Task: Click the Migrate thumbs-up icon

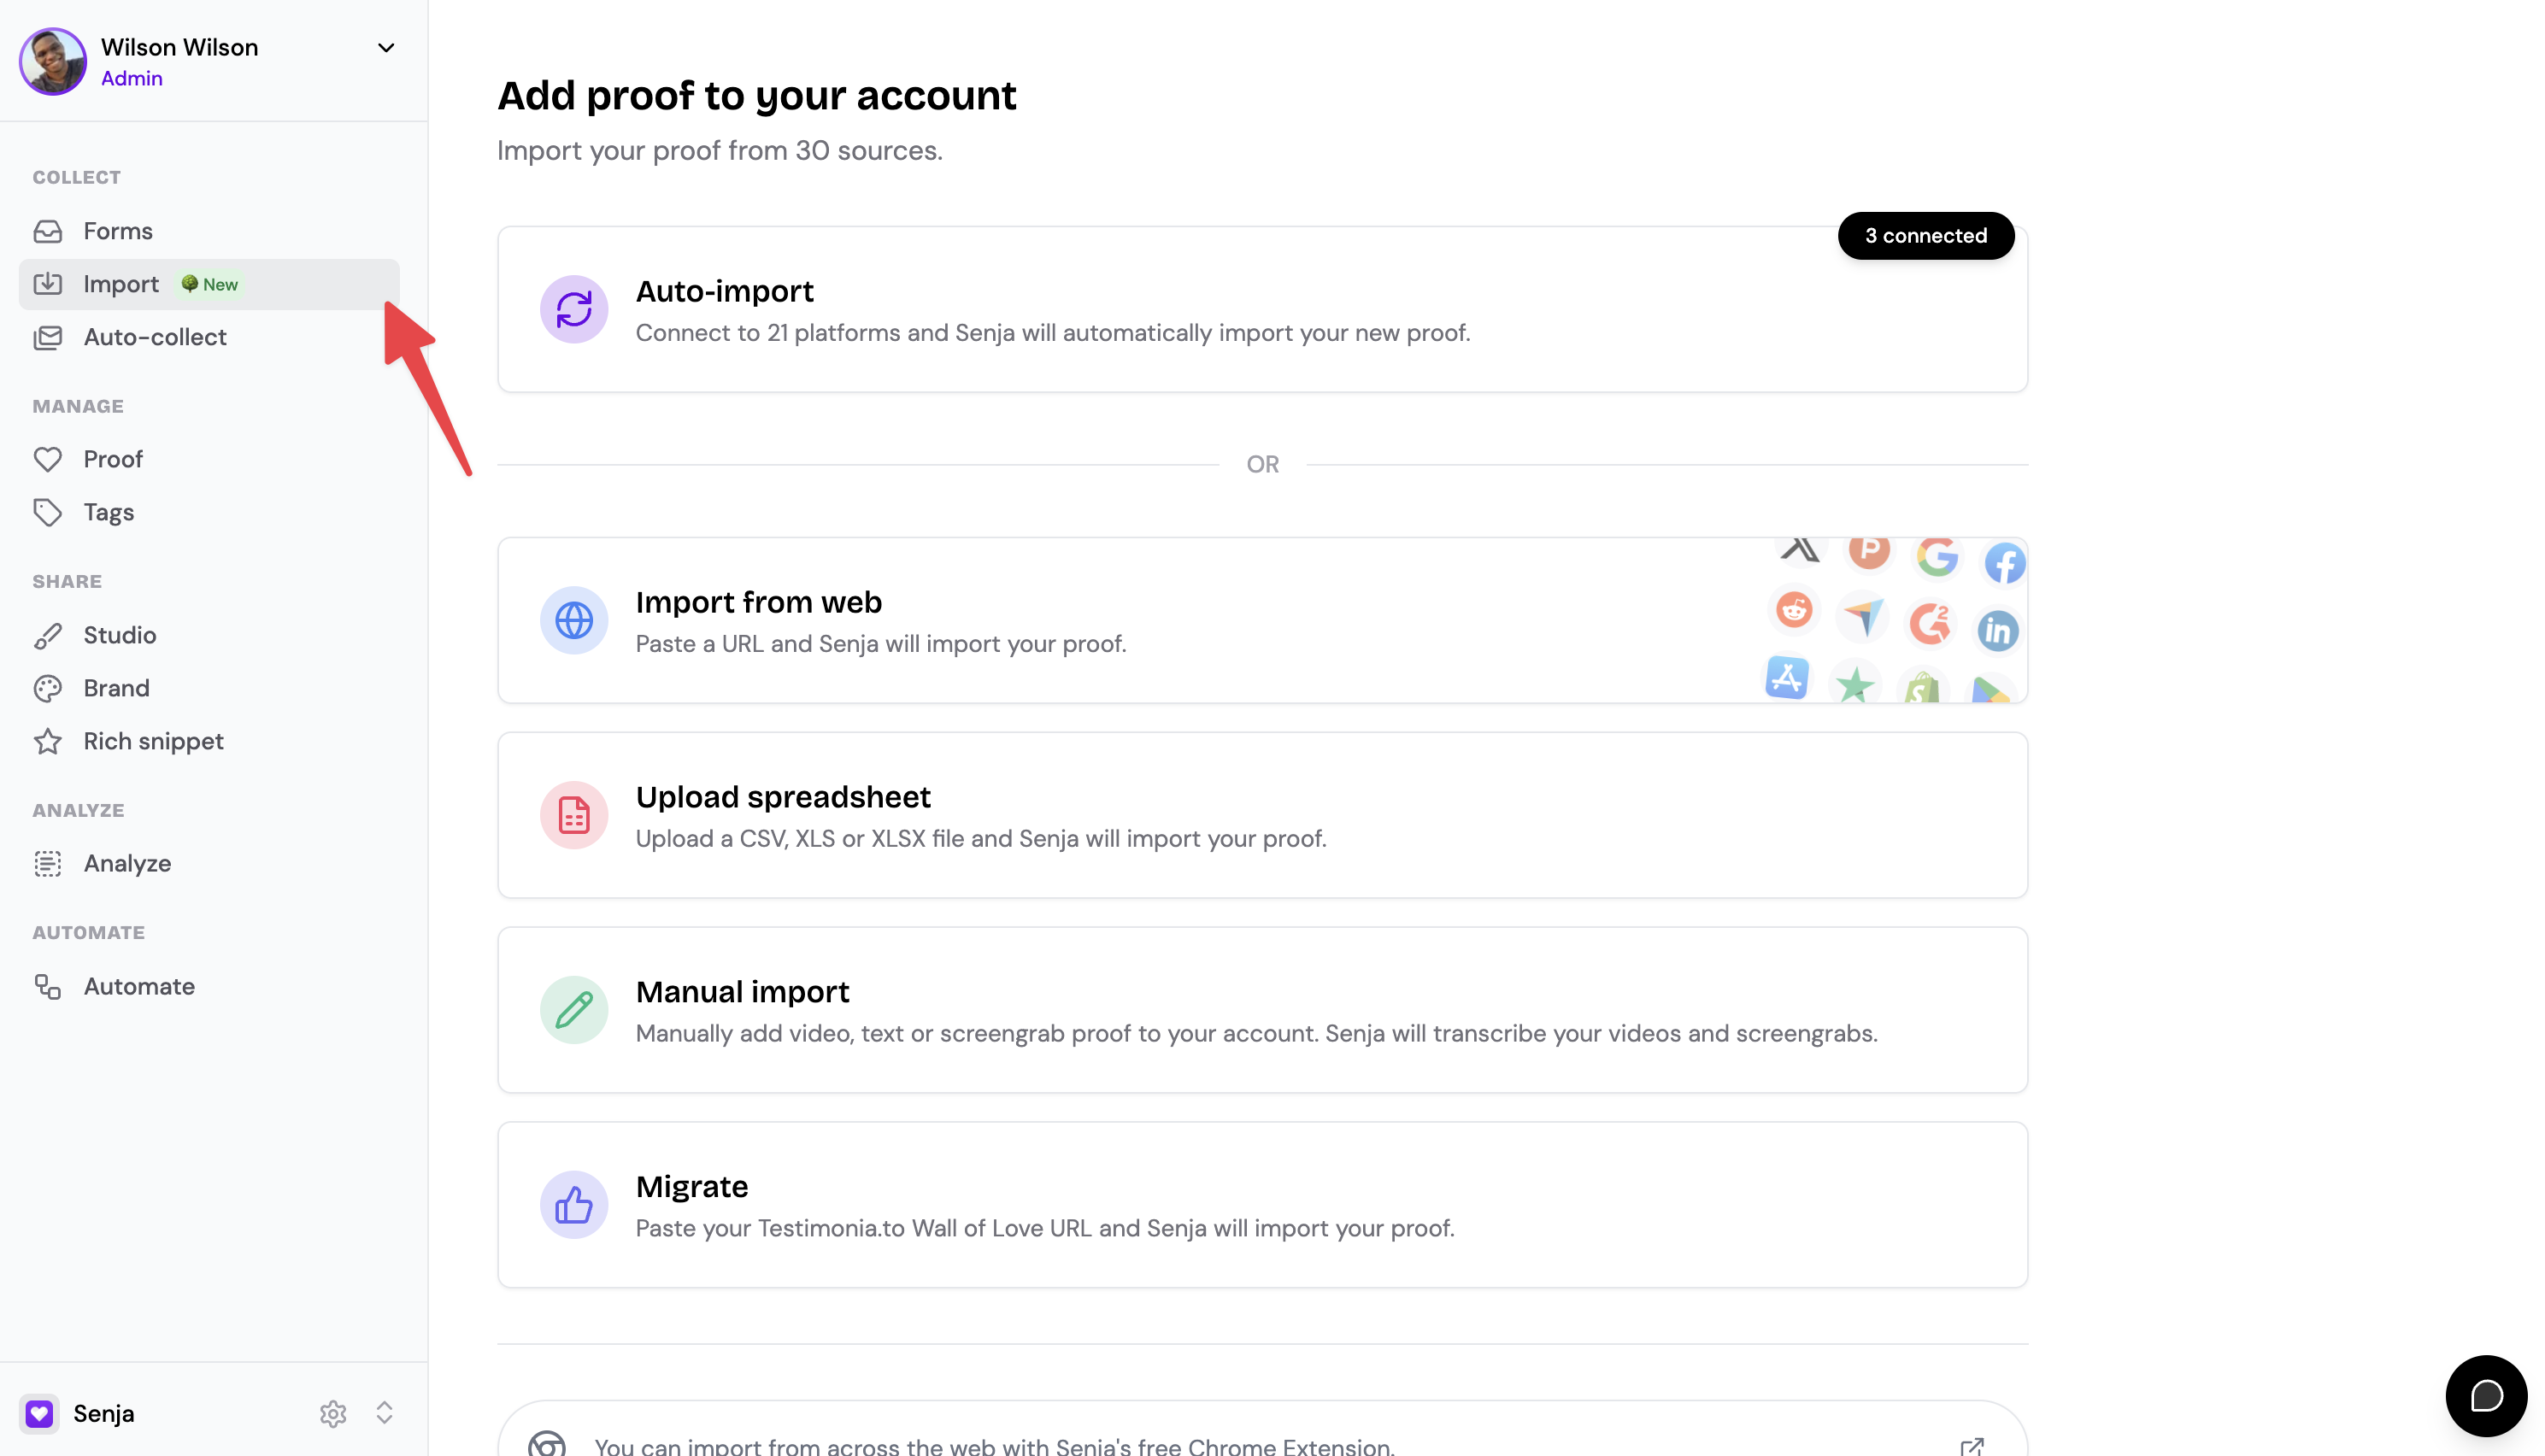Action: 574,1205
